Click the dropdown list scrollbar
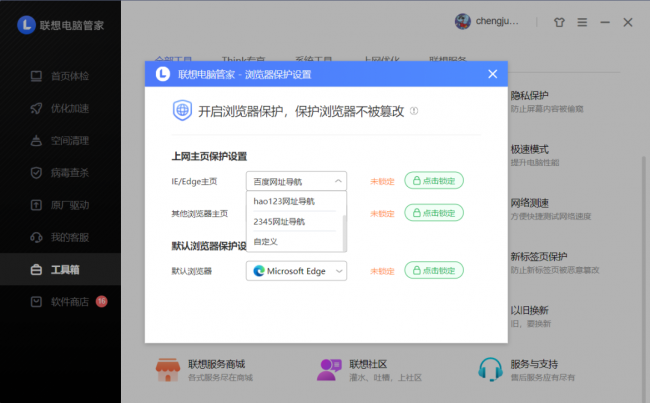 (344, 233)
